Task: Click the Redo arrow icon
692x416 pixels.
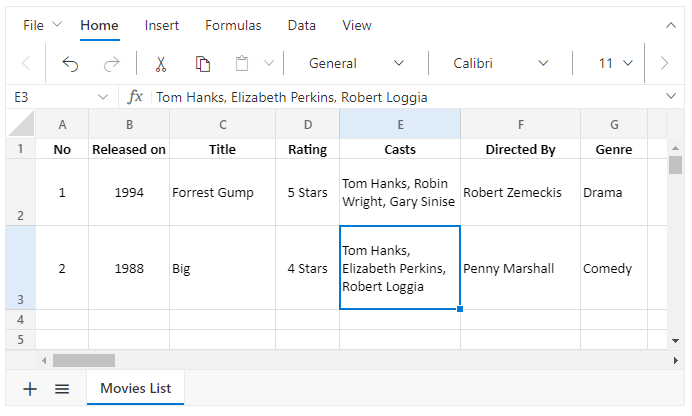Action: coord(111,63)
